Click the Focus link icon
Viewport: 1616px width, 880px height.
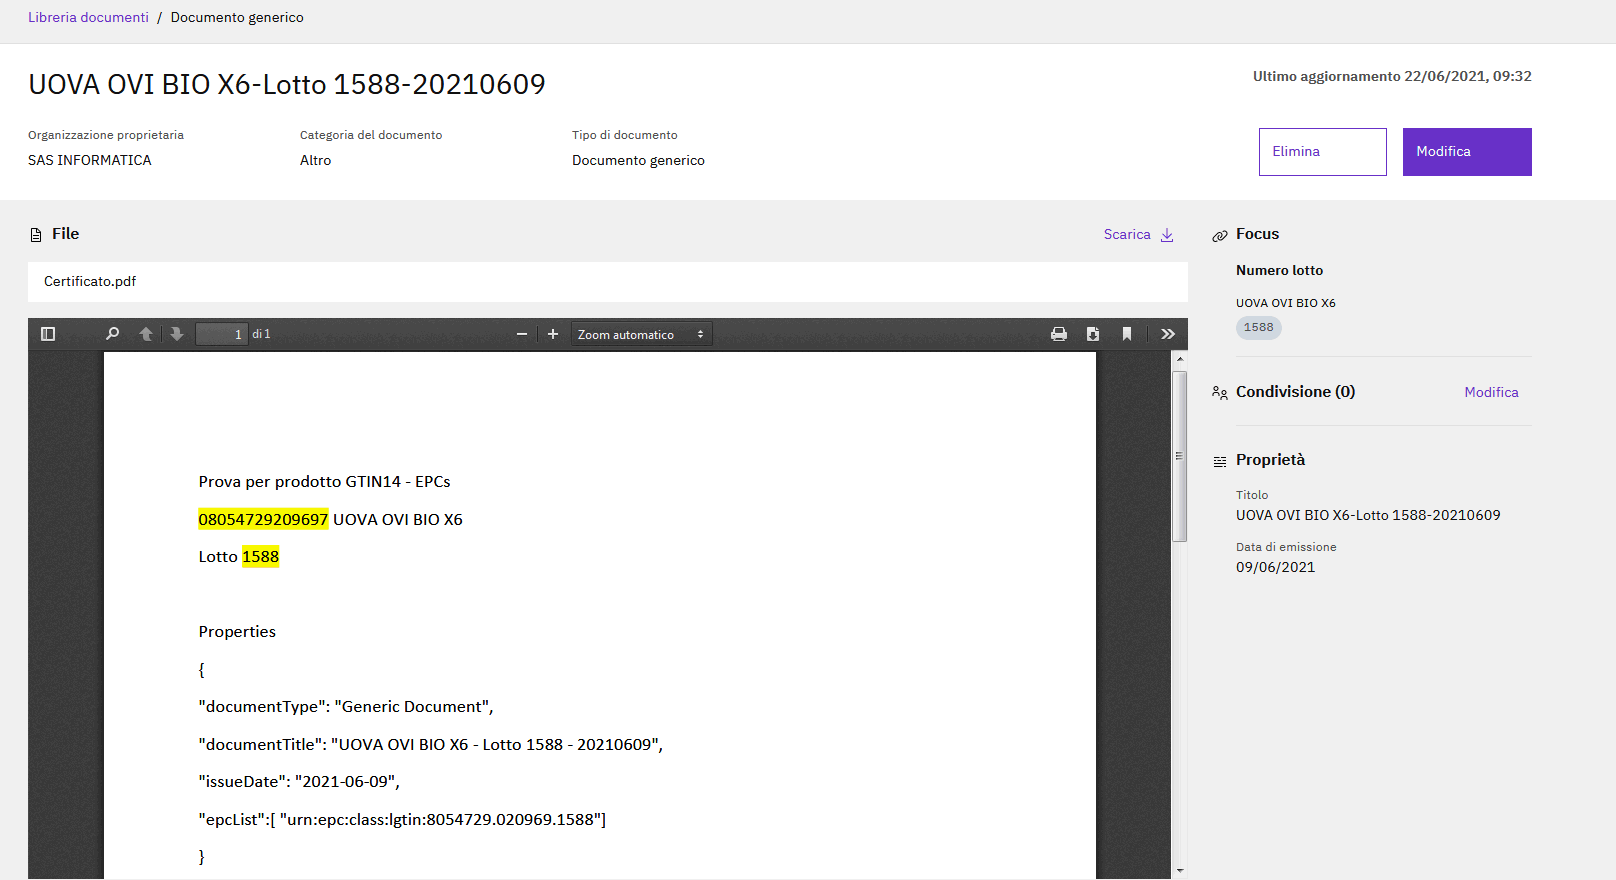(1220, 236)
